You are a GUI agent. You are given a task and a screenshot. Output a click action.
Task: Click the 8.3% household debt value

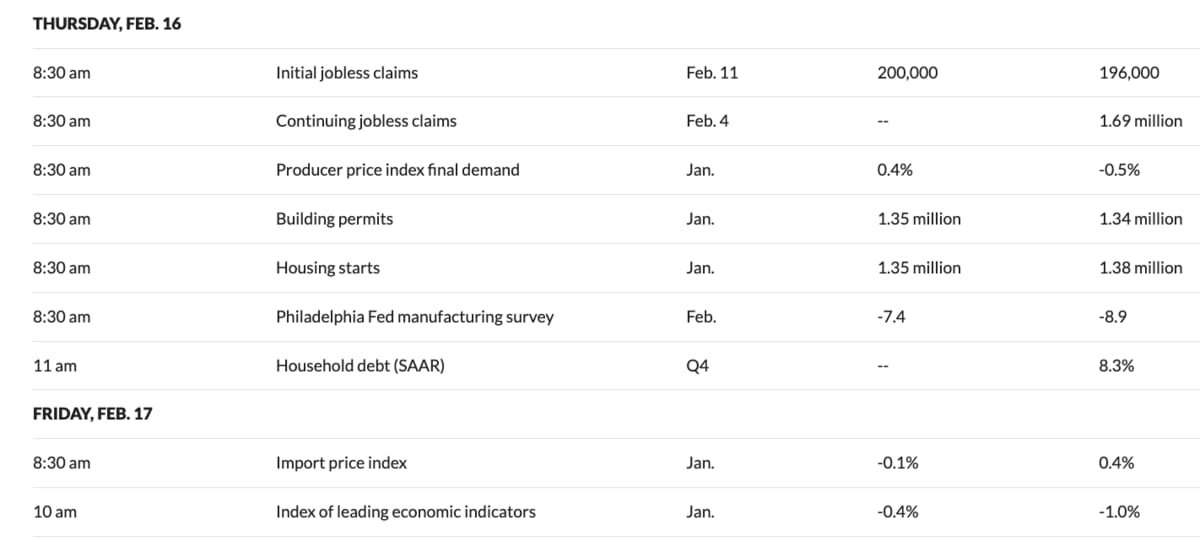(1115, 366)
